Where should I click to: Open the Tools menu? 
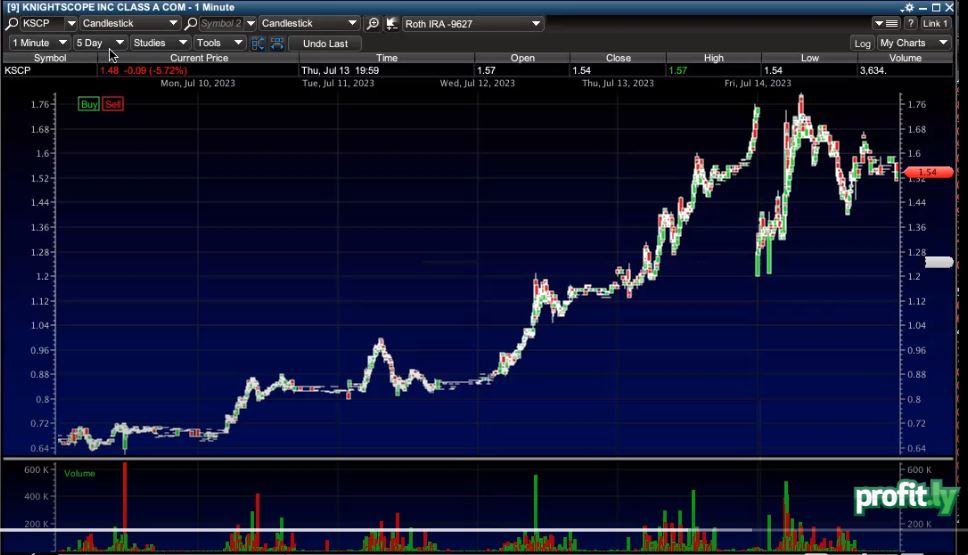click(219, 43)
